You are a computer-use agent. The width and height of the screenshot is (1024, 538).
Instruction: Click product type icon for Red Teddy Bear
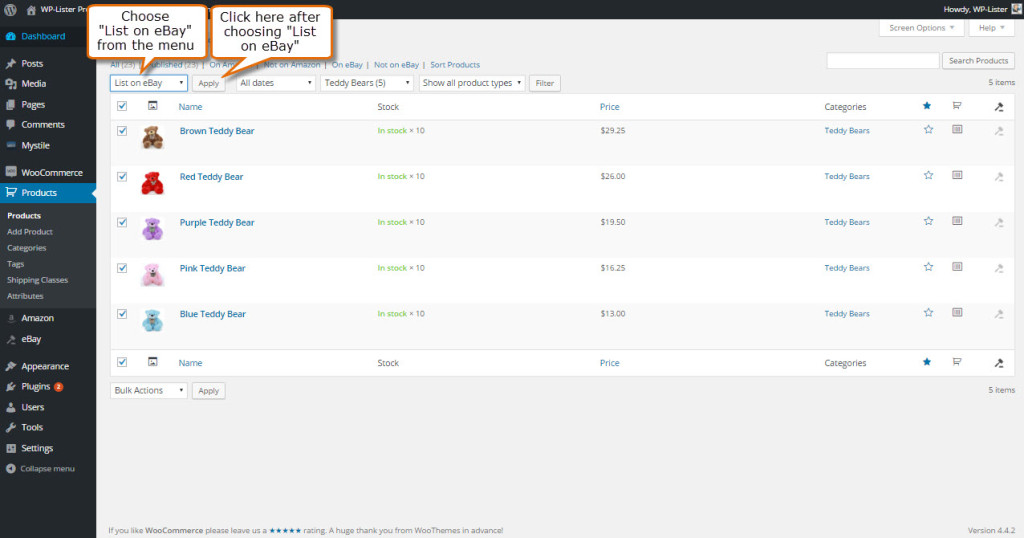point(957,176)
